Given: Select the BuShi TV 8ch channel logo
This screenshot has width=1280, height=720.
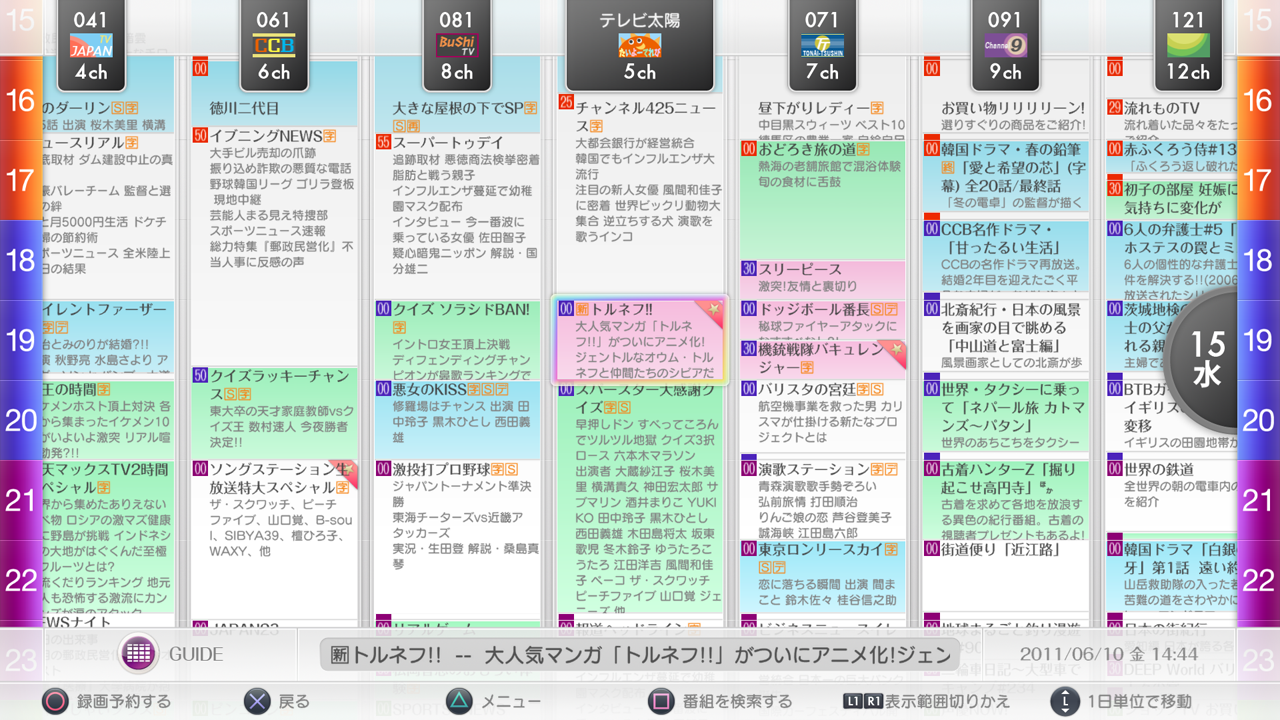Looking at the screenshot, I should click(x=457, y=46).
